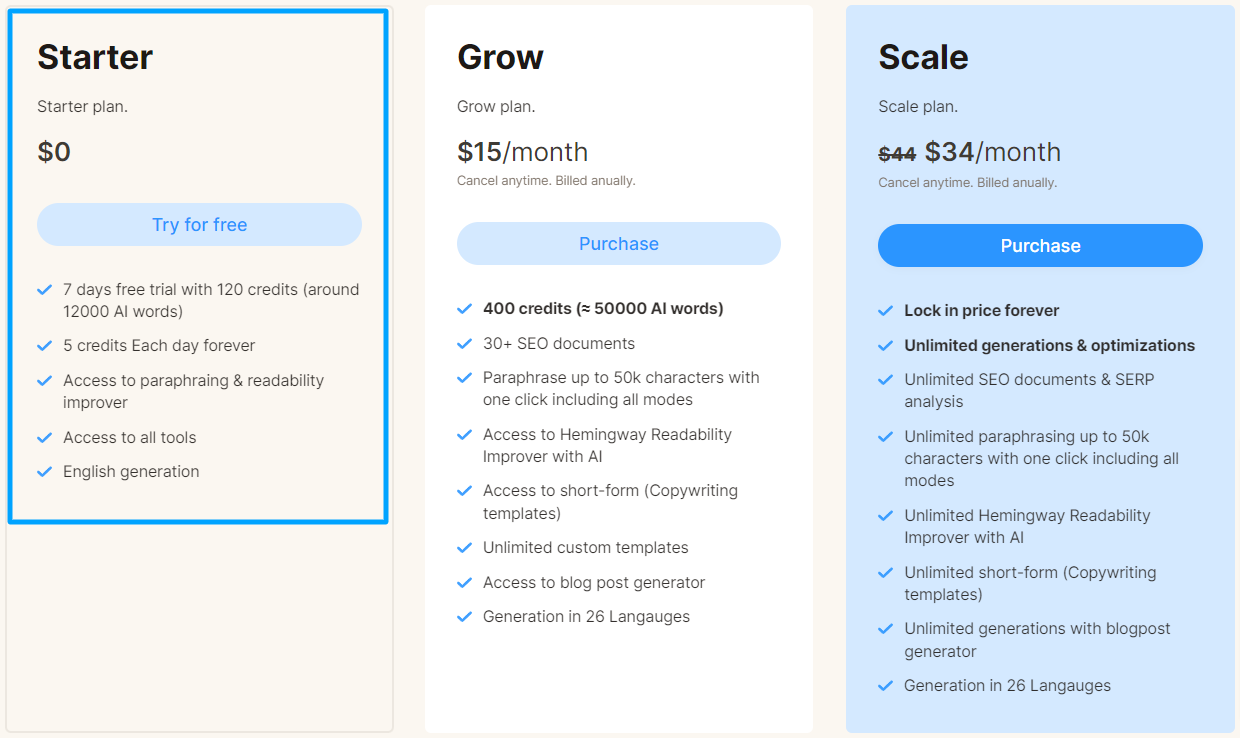The image size is (1240, 738).
Task: Purchase the Scale plan
Action: (1040, 246)
